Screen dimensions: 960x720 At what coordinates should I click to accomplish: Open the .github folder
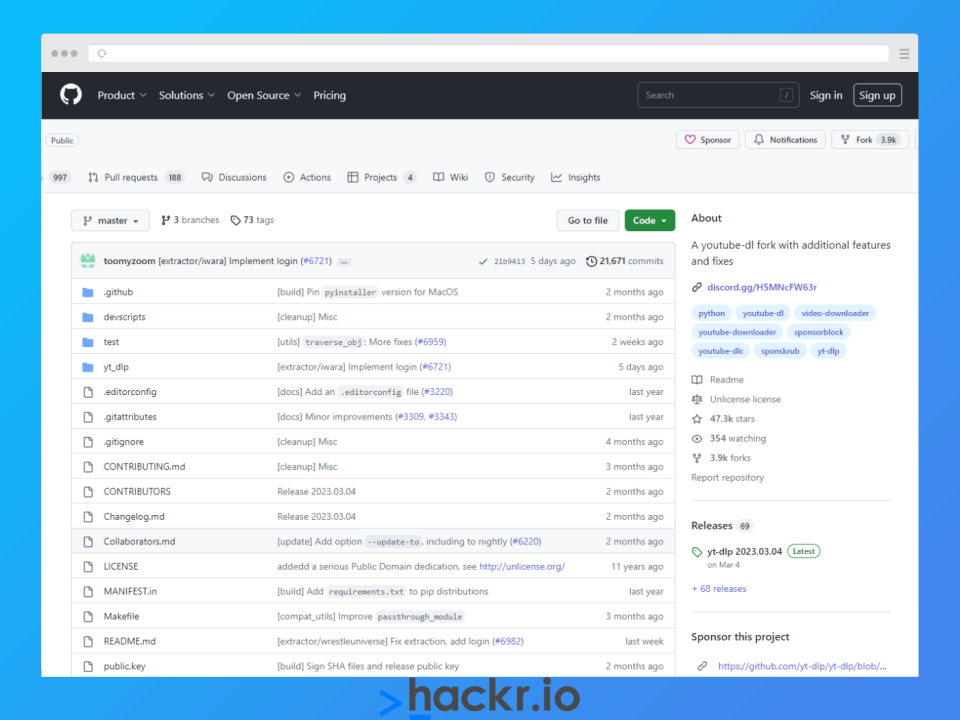click(118, 292)
